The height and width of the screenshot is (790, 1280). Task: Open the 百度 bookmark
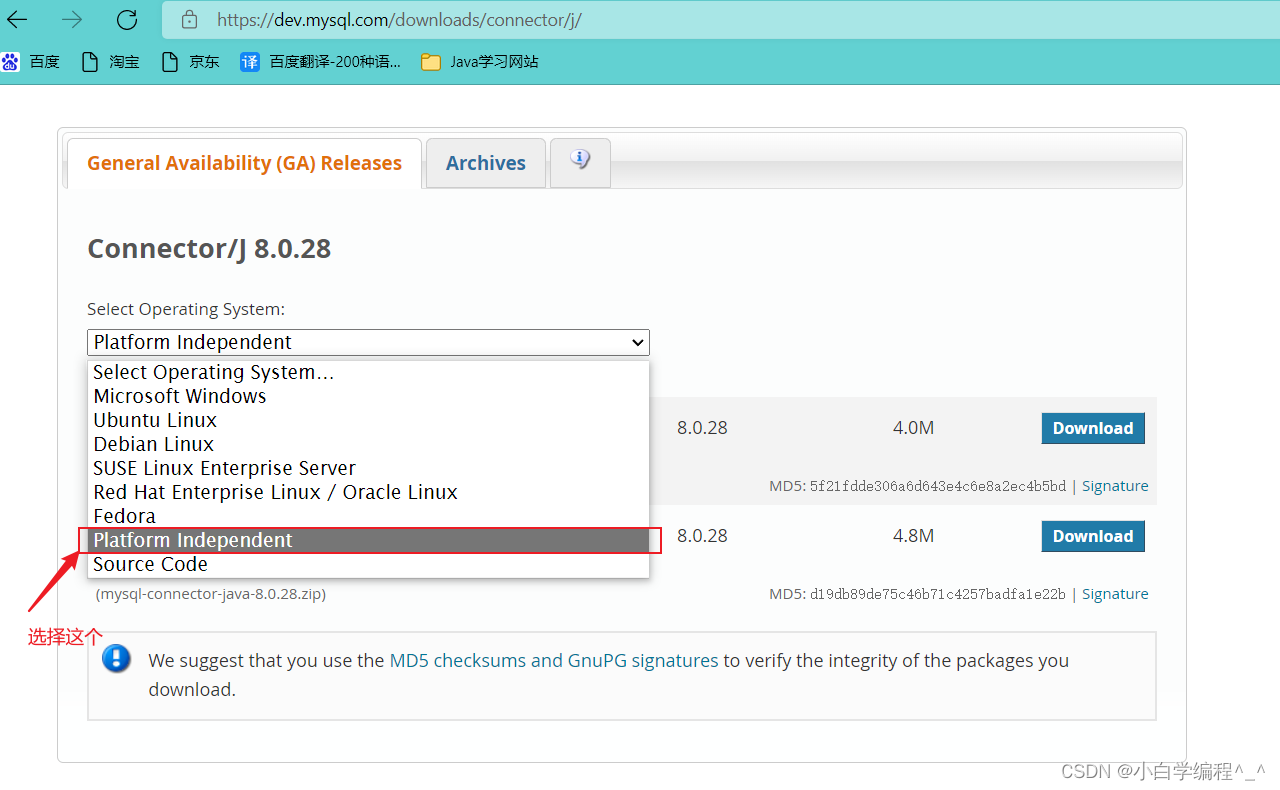31,62
